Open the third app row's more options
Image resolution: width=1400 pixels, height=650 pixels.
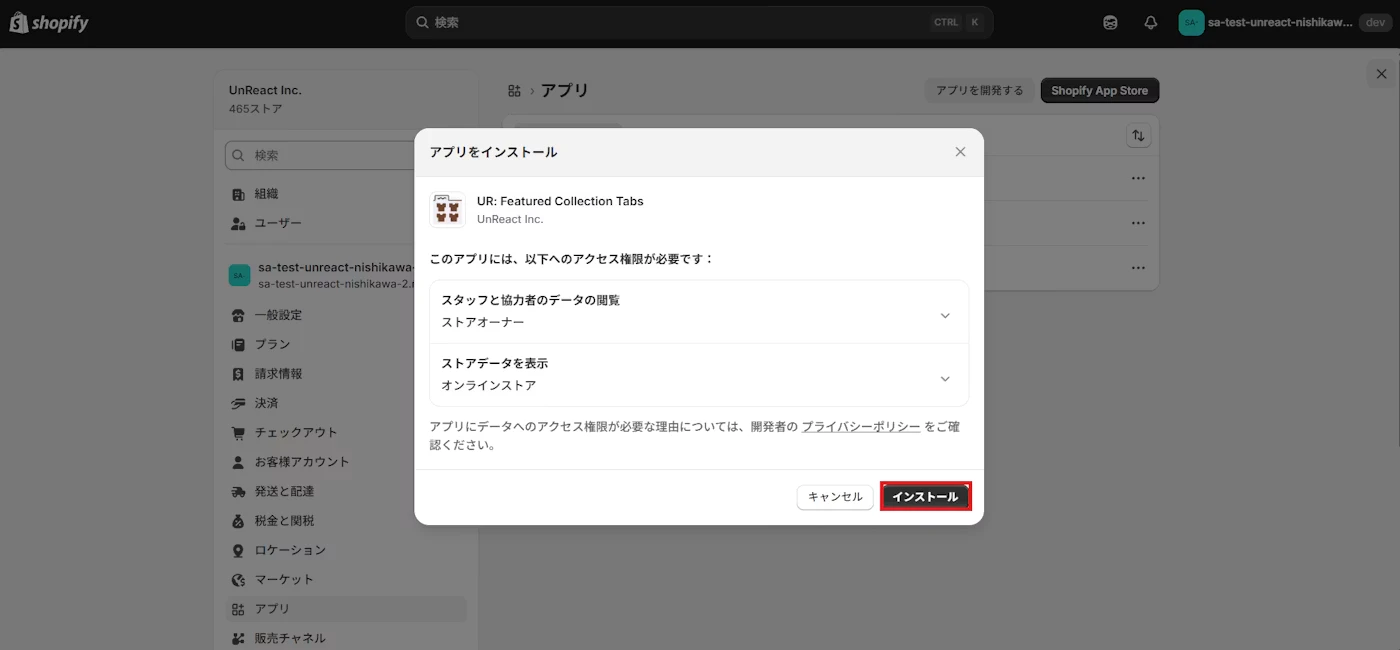1138,268
